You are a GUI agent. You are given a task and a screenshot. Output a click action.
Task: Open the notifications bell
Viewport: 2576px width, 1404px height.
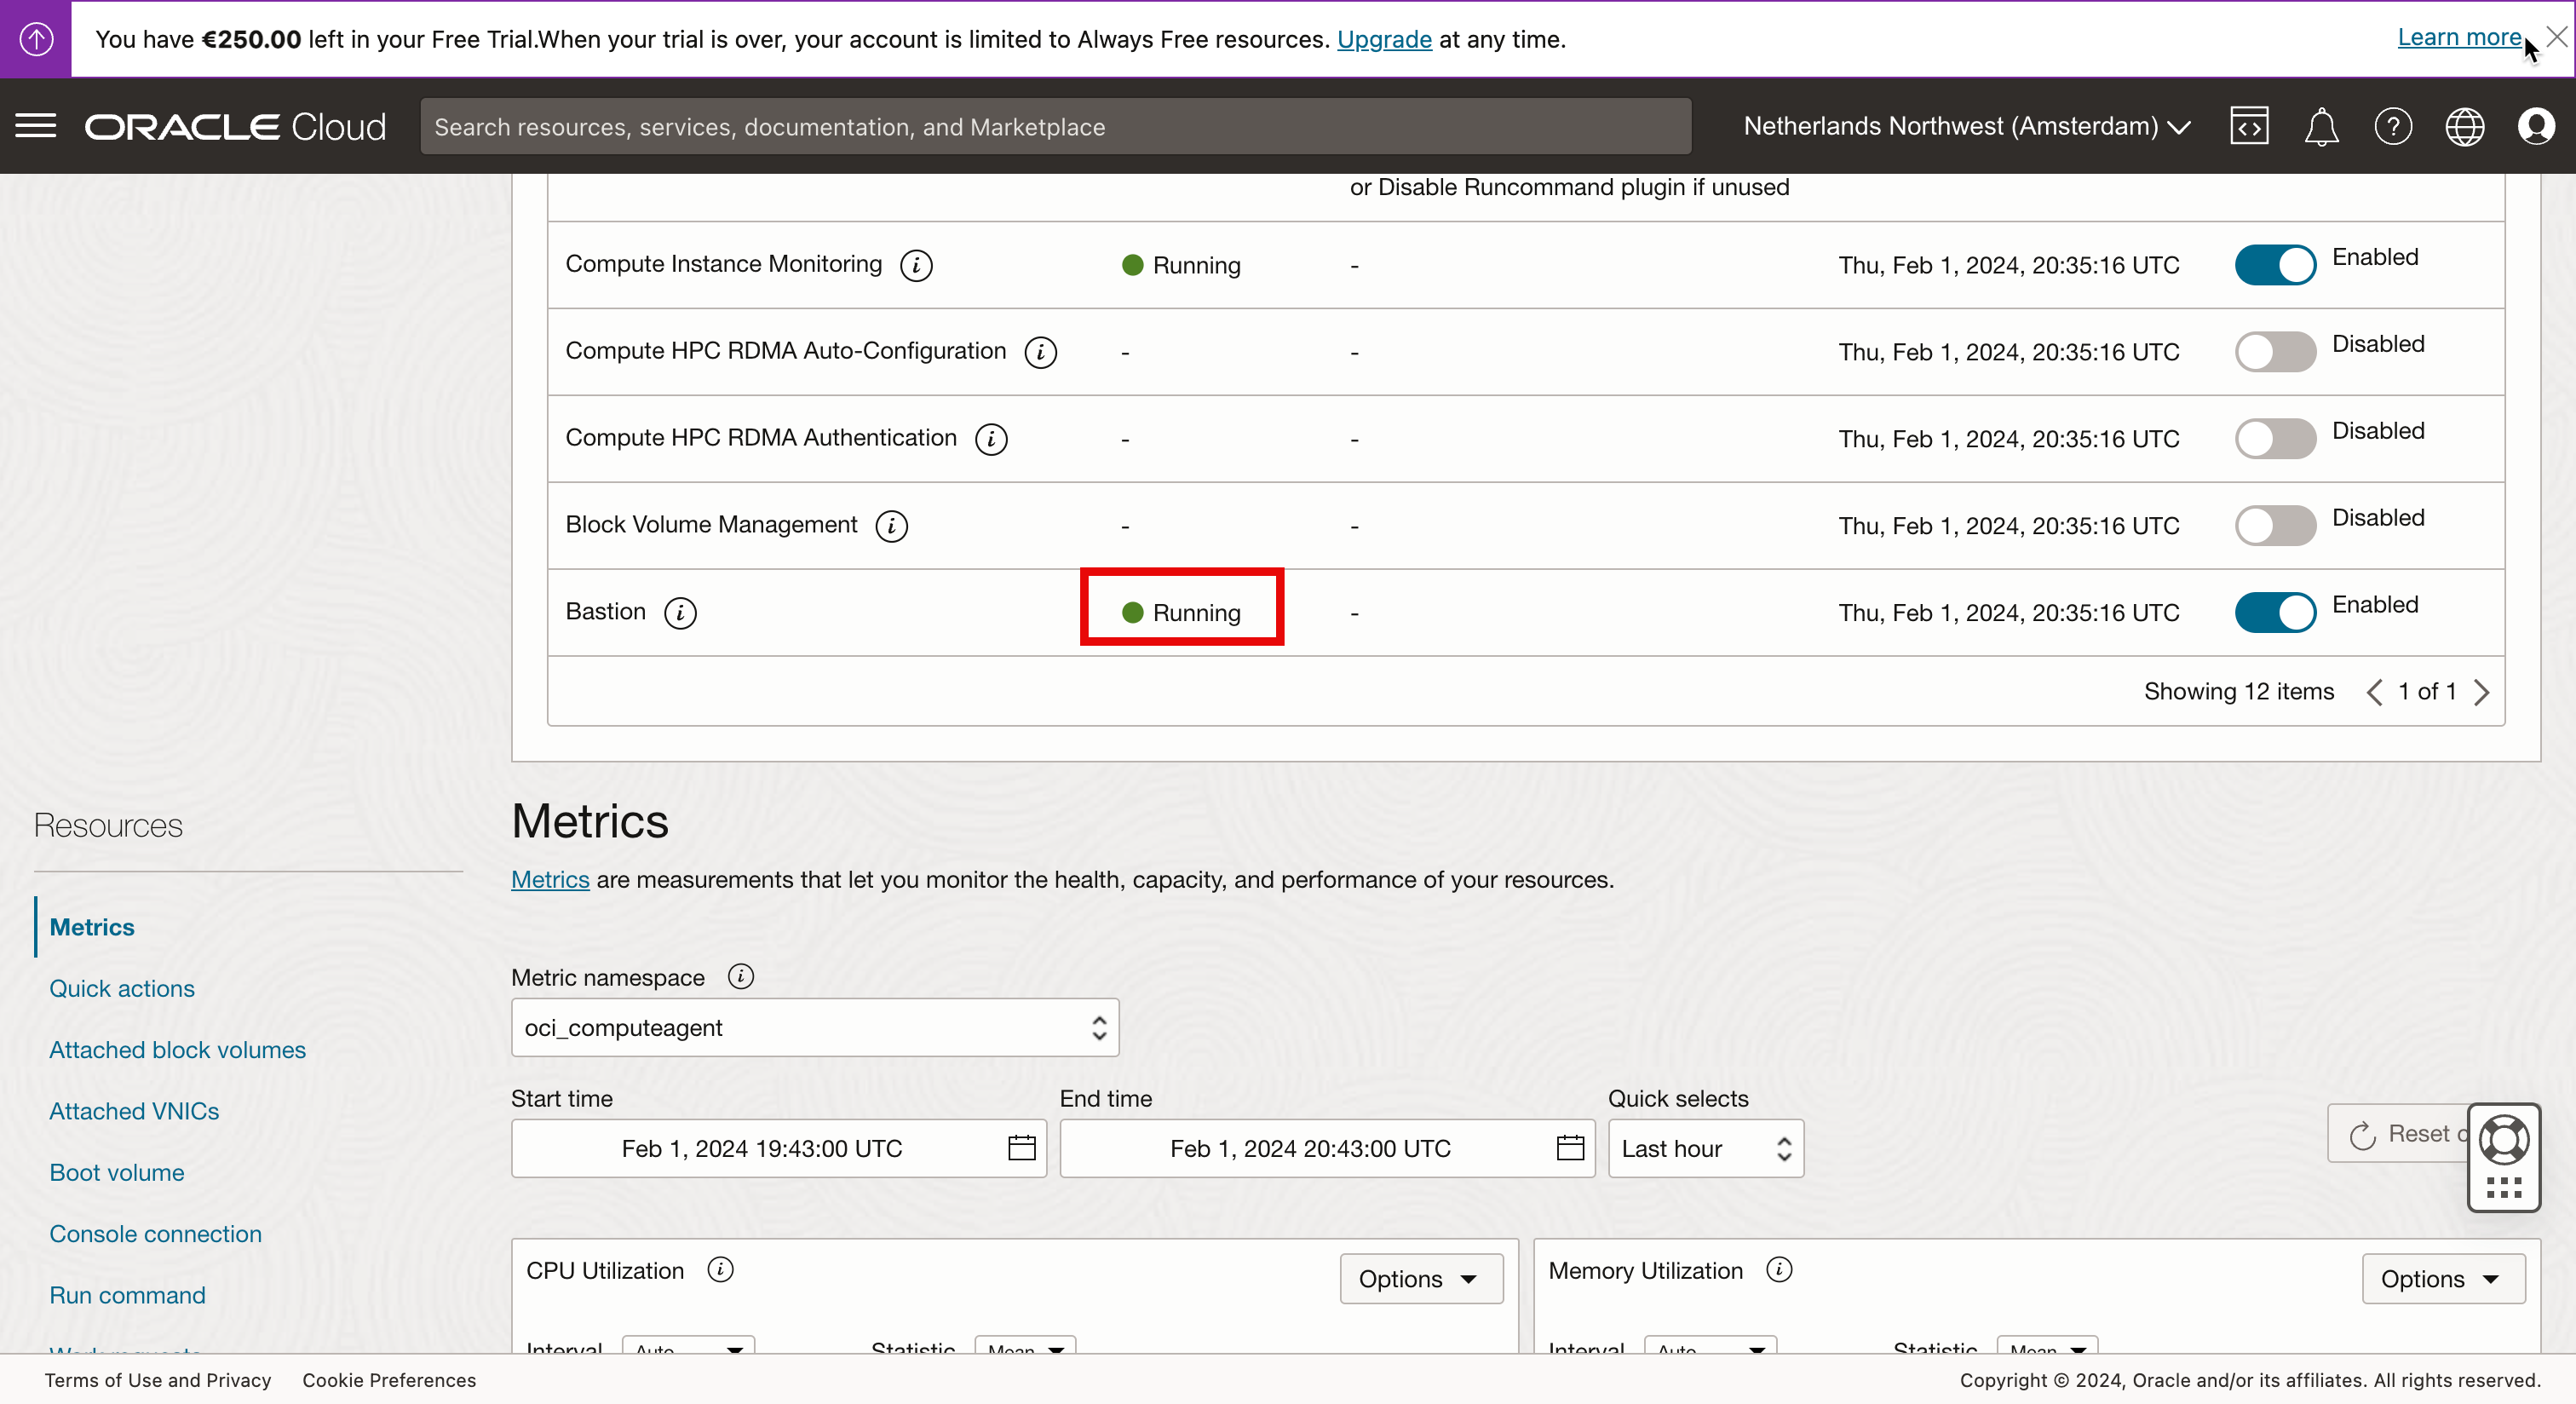tap(2320, 127)
